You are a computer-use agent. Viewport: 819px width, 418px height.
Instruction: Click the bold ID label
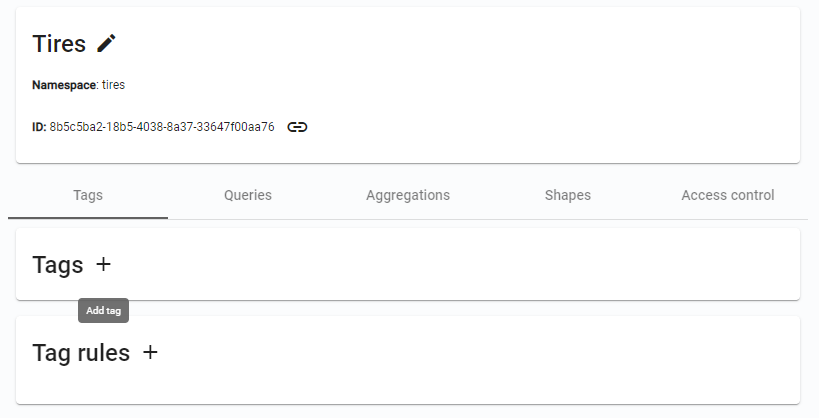(39, 127)
